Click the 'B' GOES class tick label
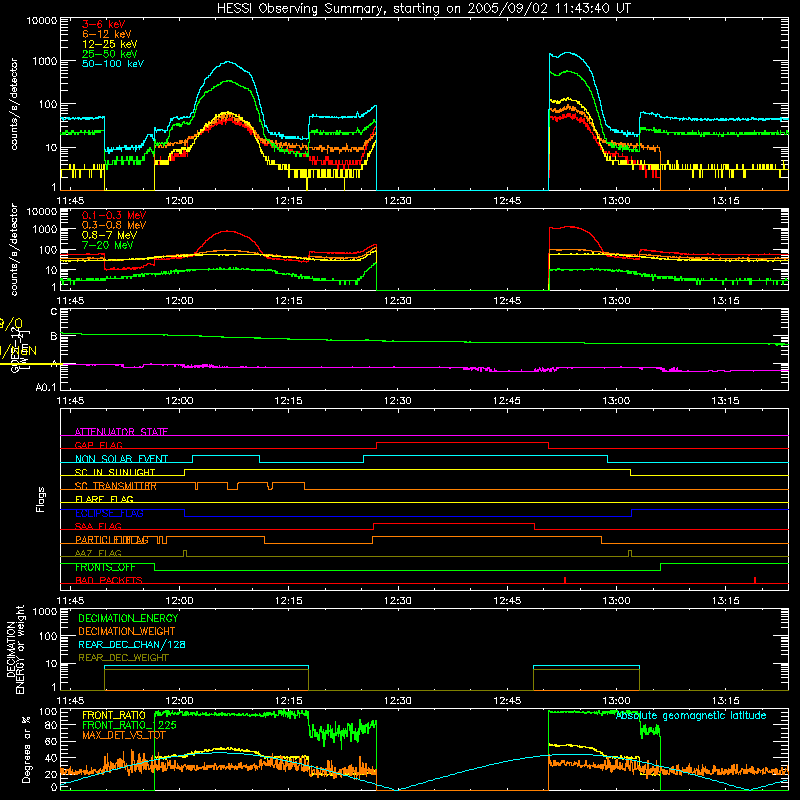Viewport: 800px width, 800px height. (54, 336)
